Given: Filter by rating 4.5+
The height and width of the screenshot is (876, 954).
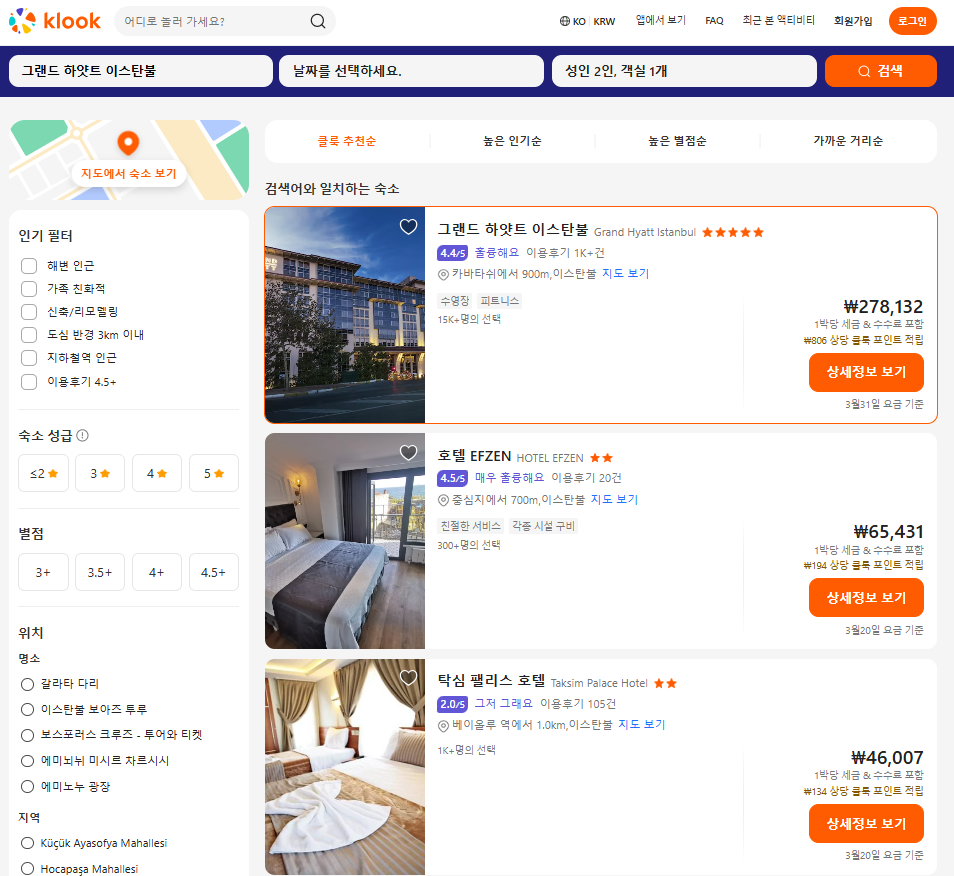Looking at the screenshot, I should pos(214,572).
